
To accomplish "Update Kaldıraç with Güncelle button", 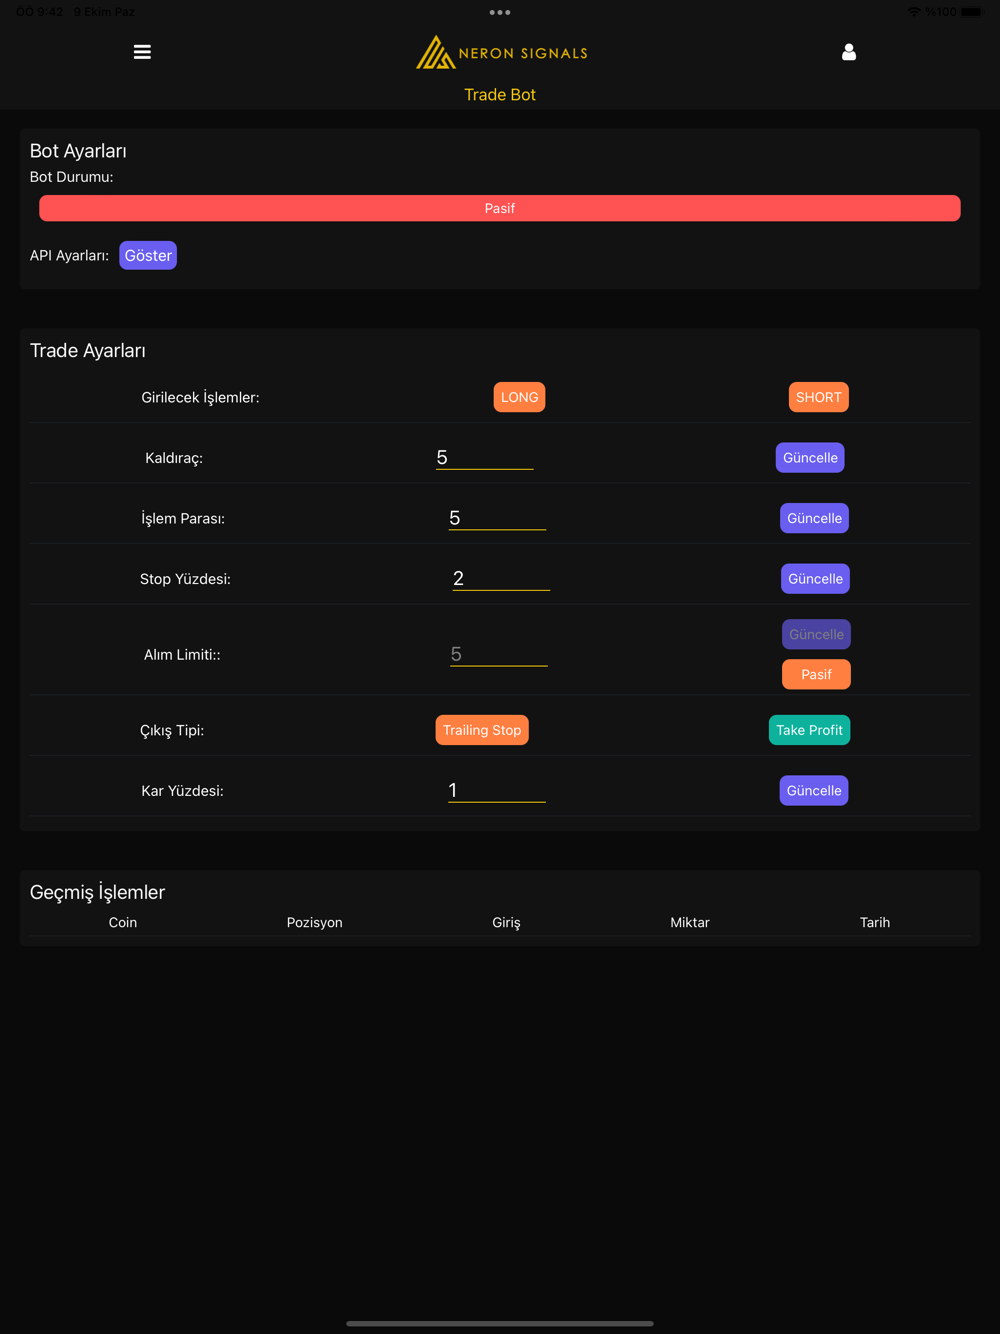I will click(x=810, y=458).
